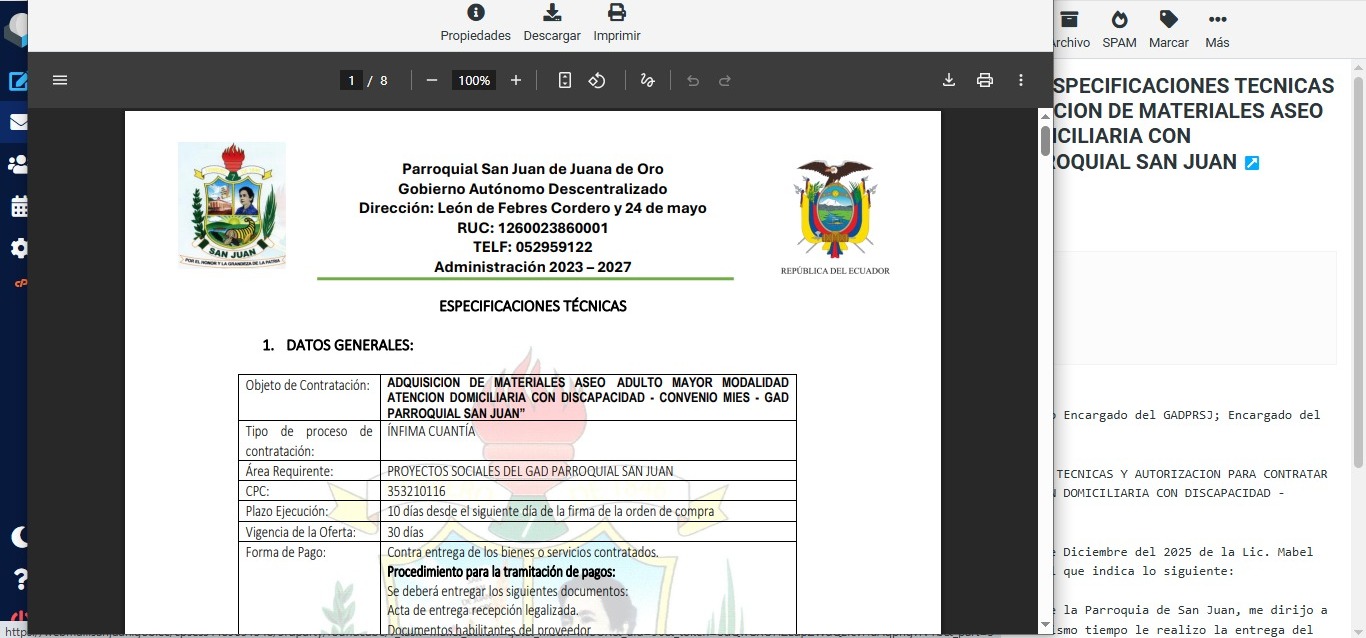The image size is (1366, 638).
Task: Move the message to Archivo
Action: (1069, 29)
